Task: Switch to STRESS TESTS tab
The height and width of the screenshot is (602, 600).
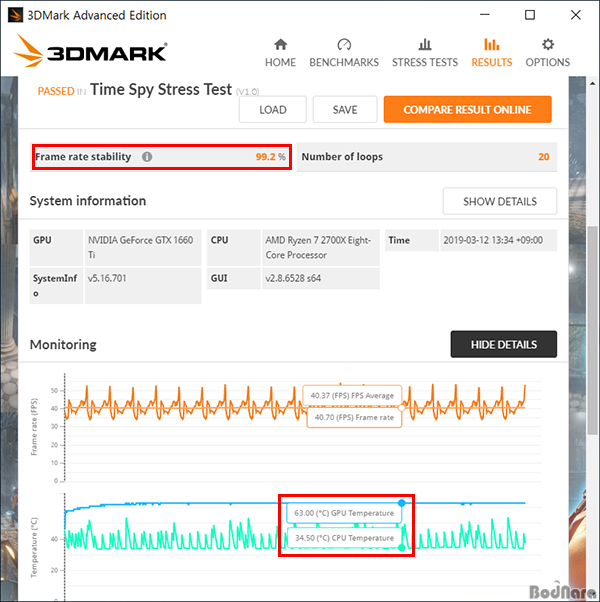Action: (x=425, y=53)
